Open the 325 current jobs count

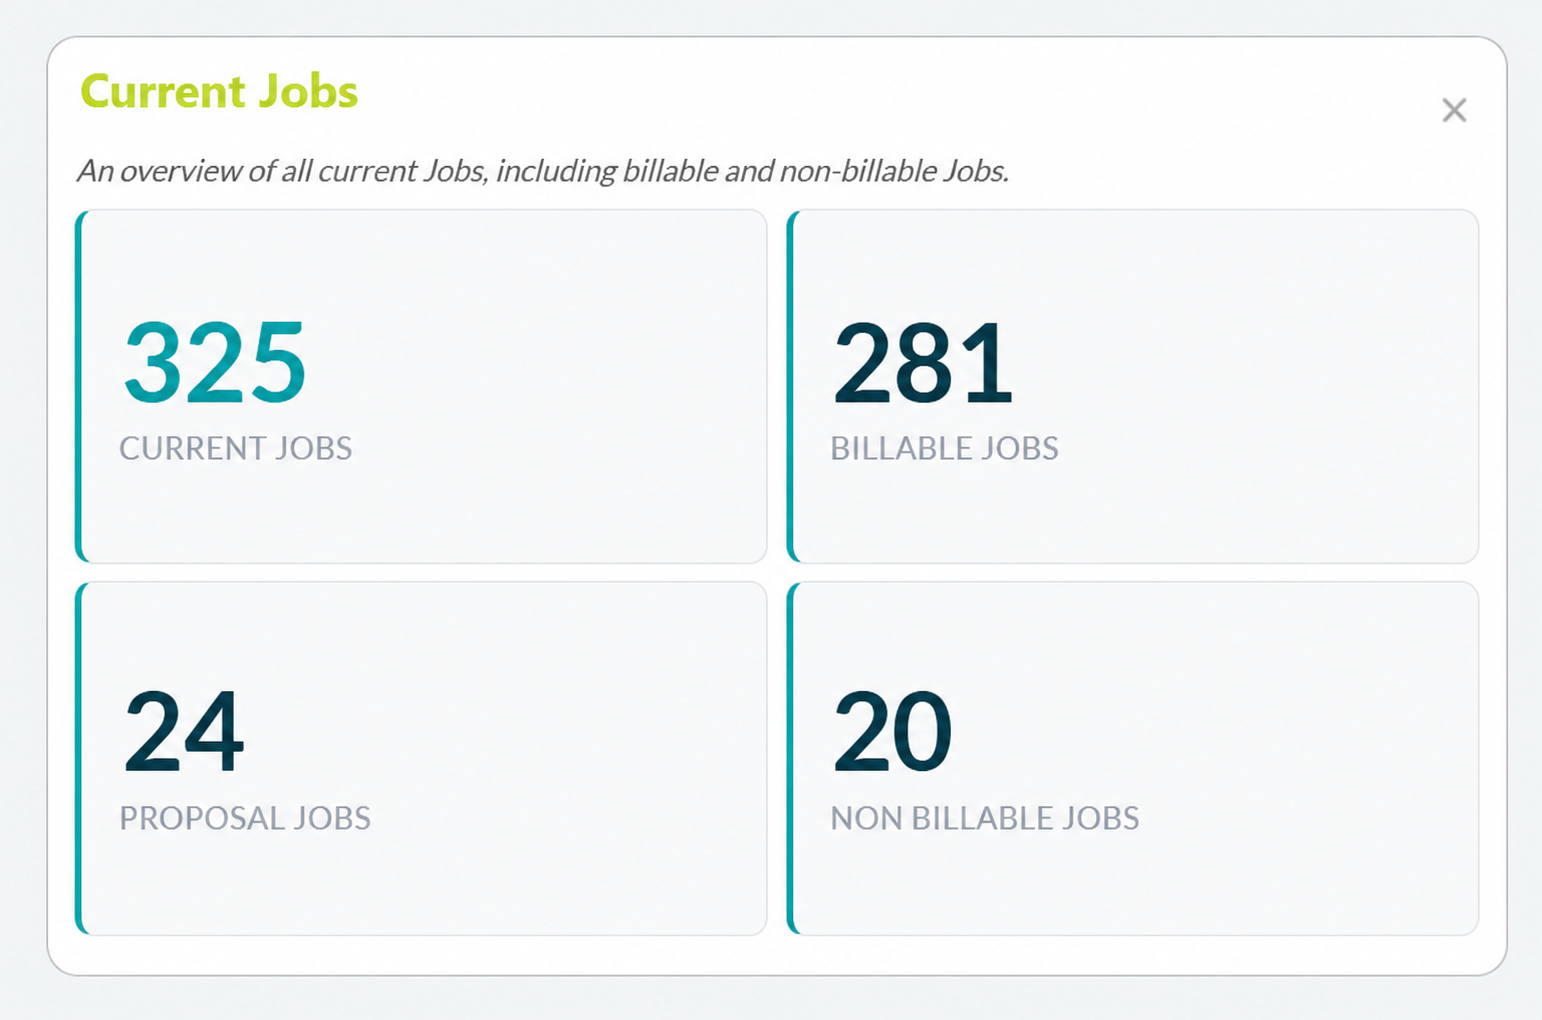215,362
